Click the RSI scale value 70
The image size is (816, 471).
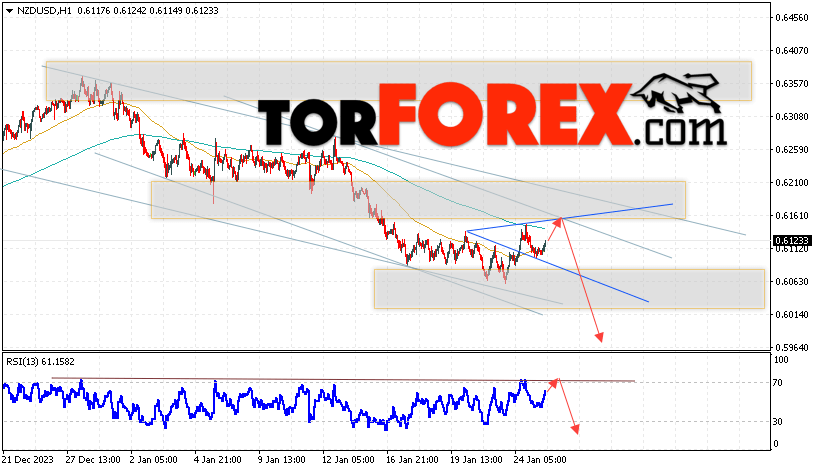pos(777,383)
